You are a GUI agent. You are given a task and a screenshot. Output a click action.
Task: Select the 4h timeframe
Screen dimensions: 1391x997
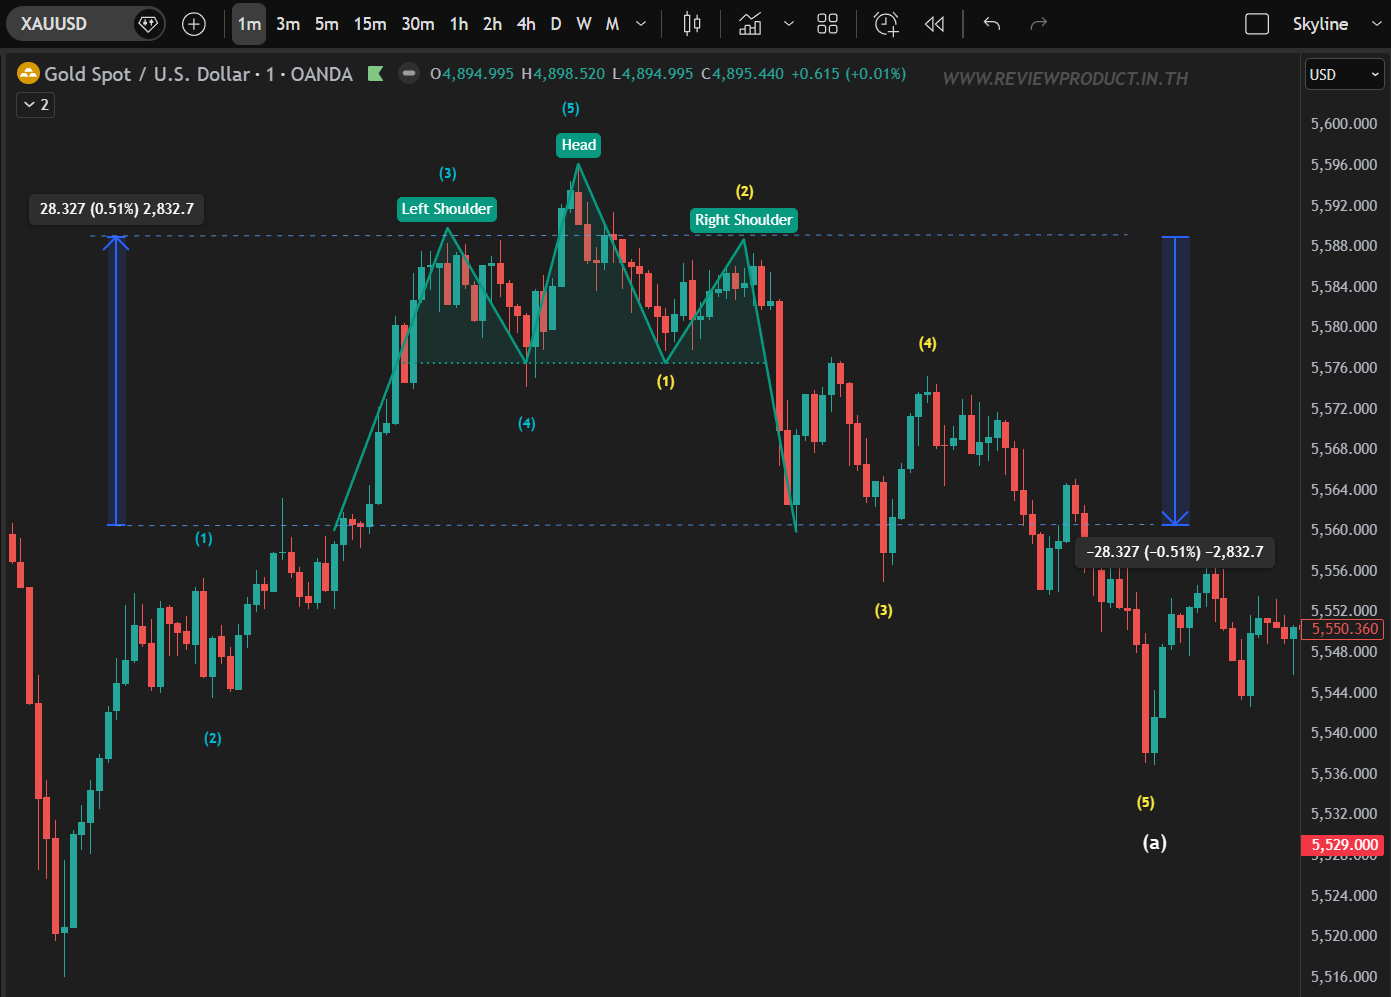526,24
